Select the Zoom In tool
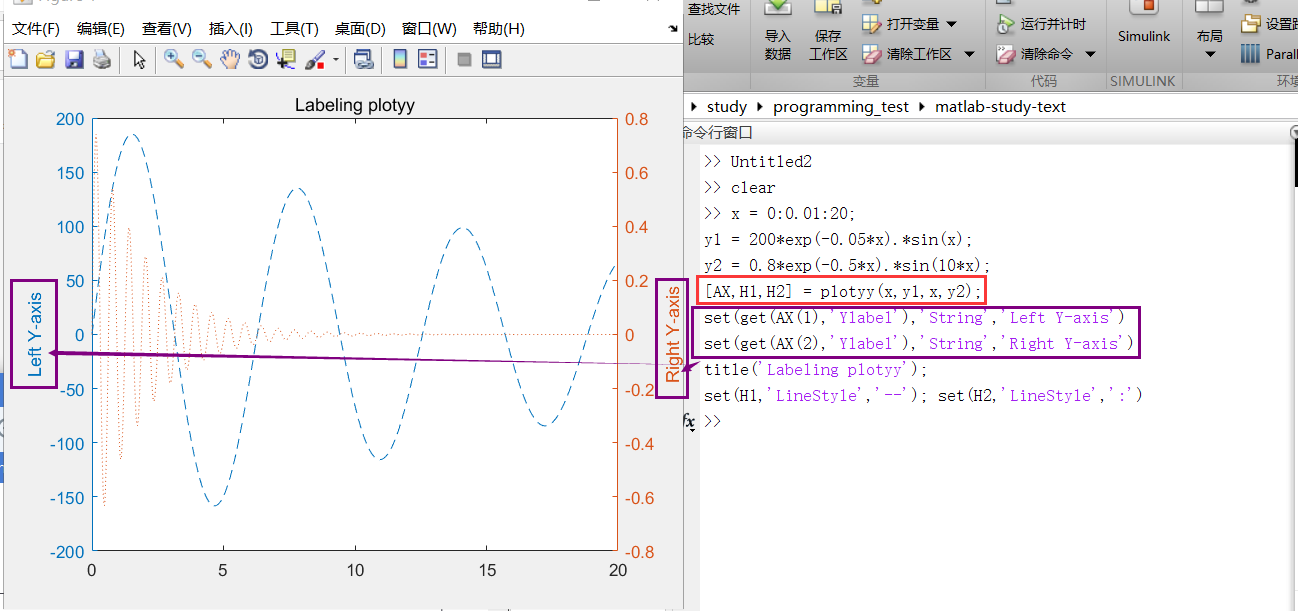Image resolution: width=1298 pixels, height=611 pixels. 171,60
